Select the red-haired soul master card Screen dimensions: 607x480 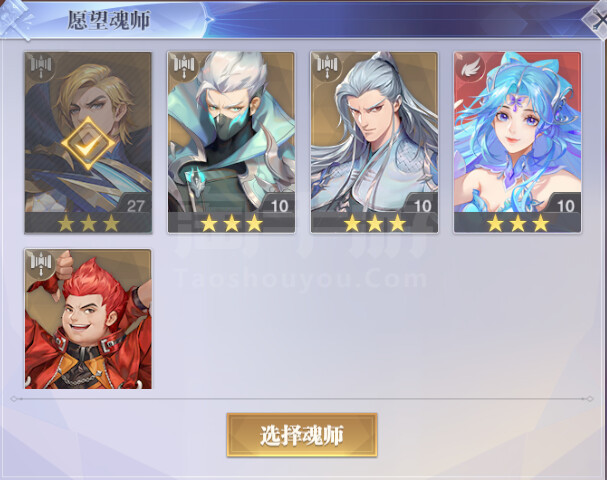click(x=88, y=319)
